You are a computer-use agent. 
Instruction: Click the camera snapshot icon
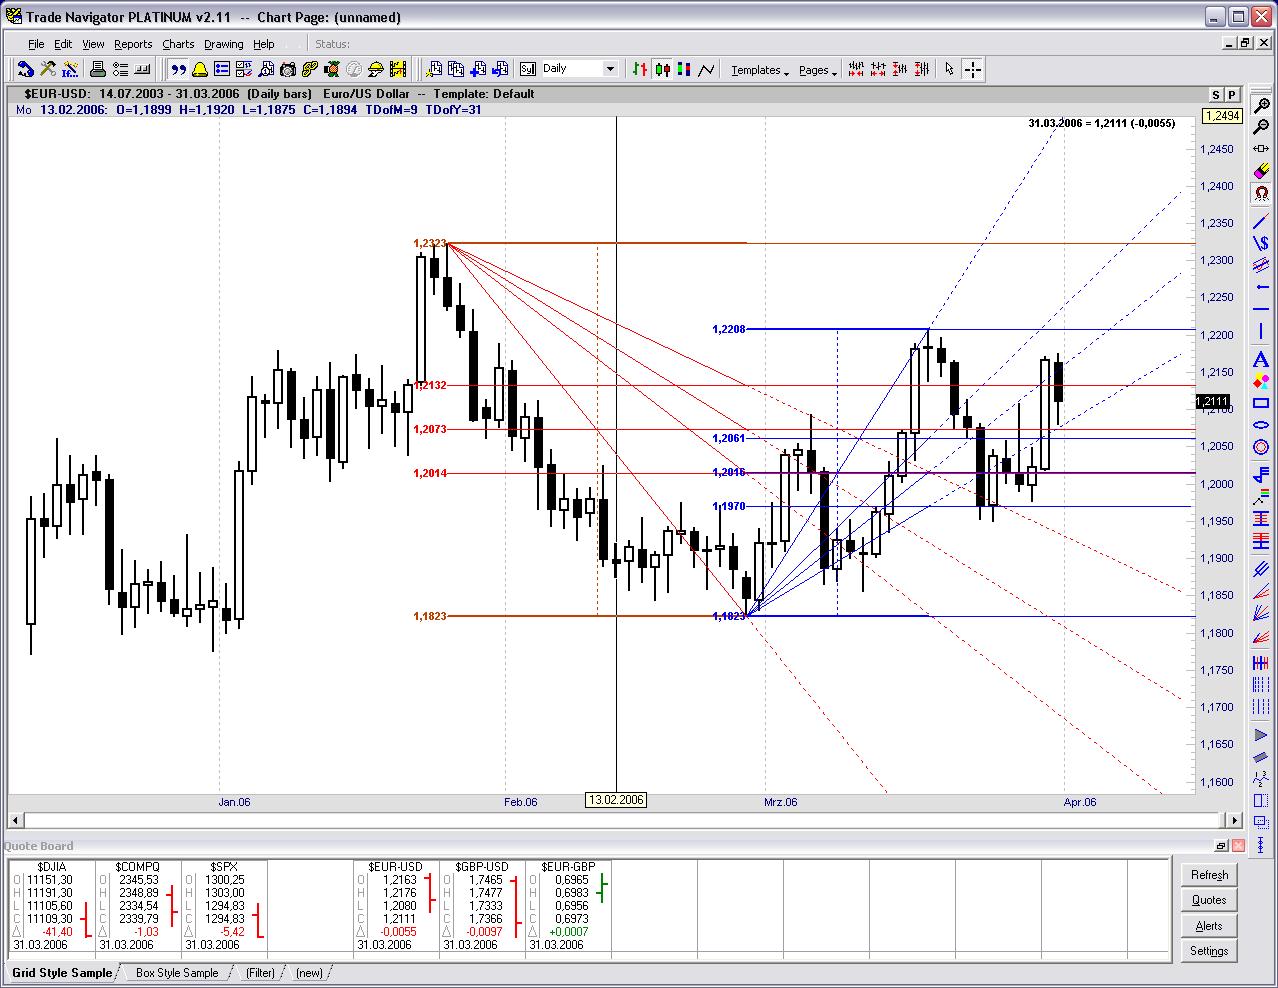(287, 69)
